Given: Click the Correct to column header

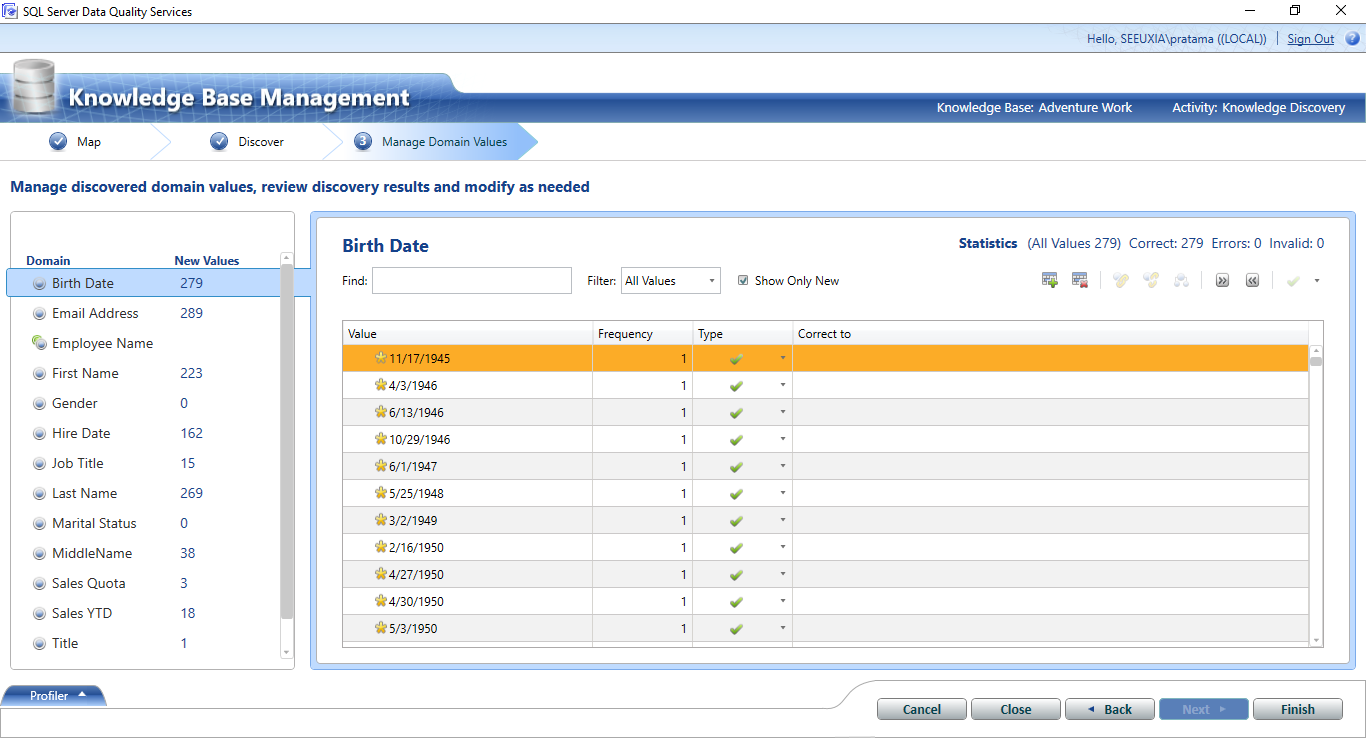Looking at the screenshot, I should [1051, 333].
